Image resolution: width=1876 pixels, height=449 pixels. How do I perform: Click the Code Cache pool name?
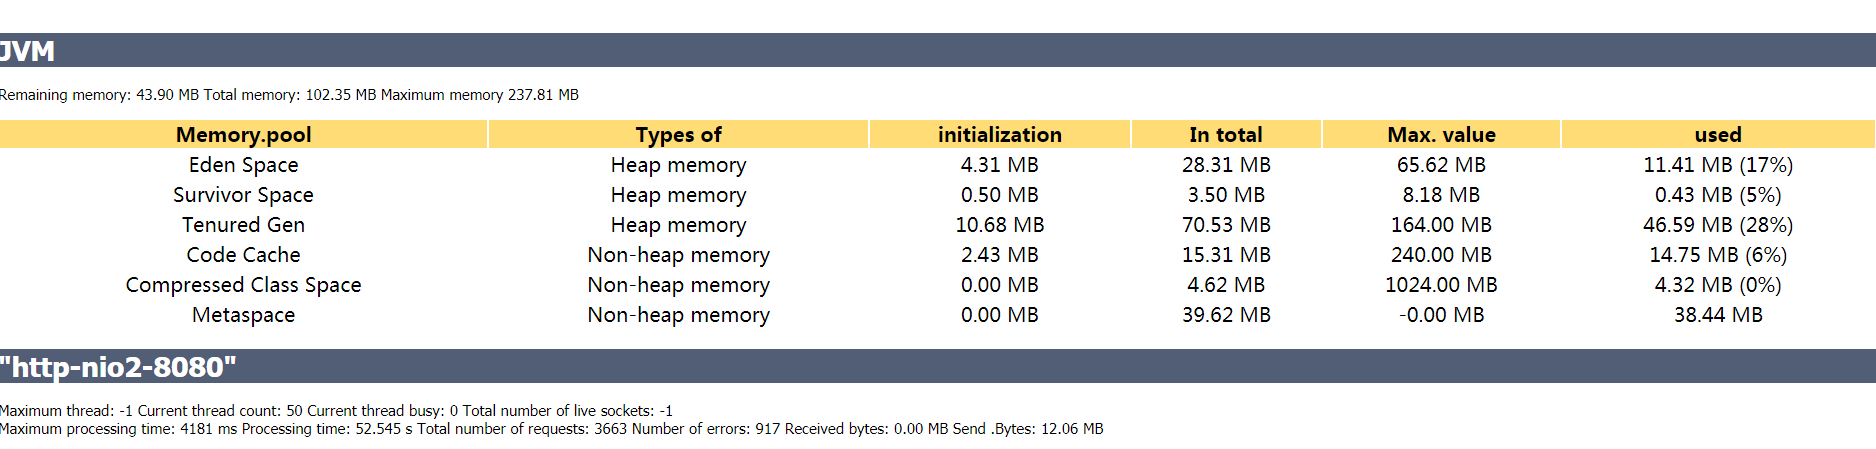pos(243,255)
